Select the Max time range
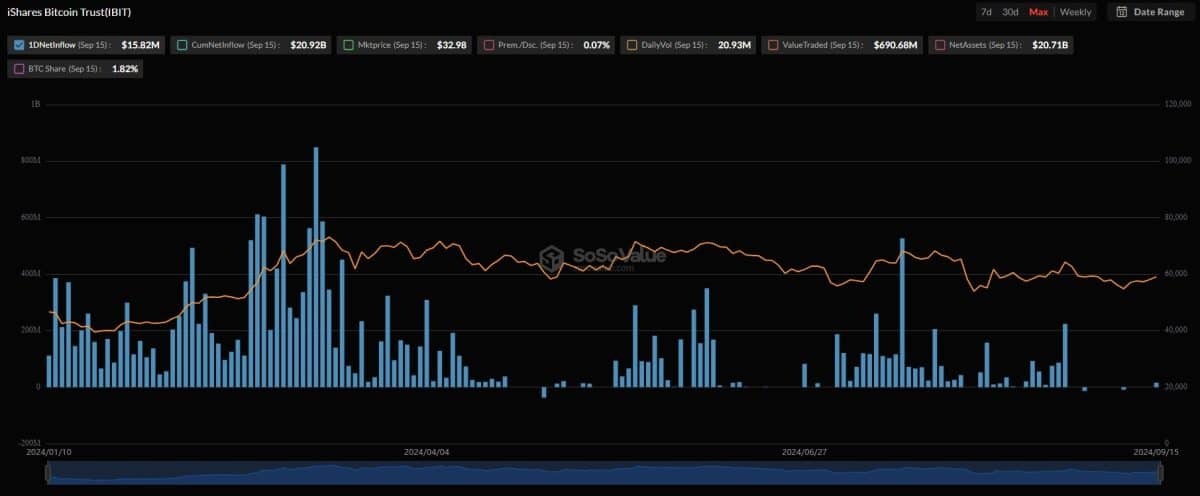Image resolution: width=1200 pixels, height=496 pixels. [x=1038, y=12]
